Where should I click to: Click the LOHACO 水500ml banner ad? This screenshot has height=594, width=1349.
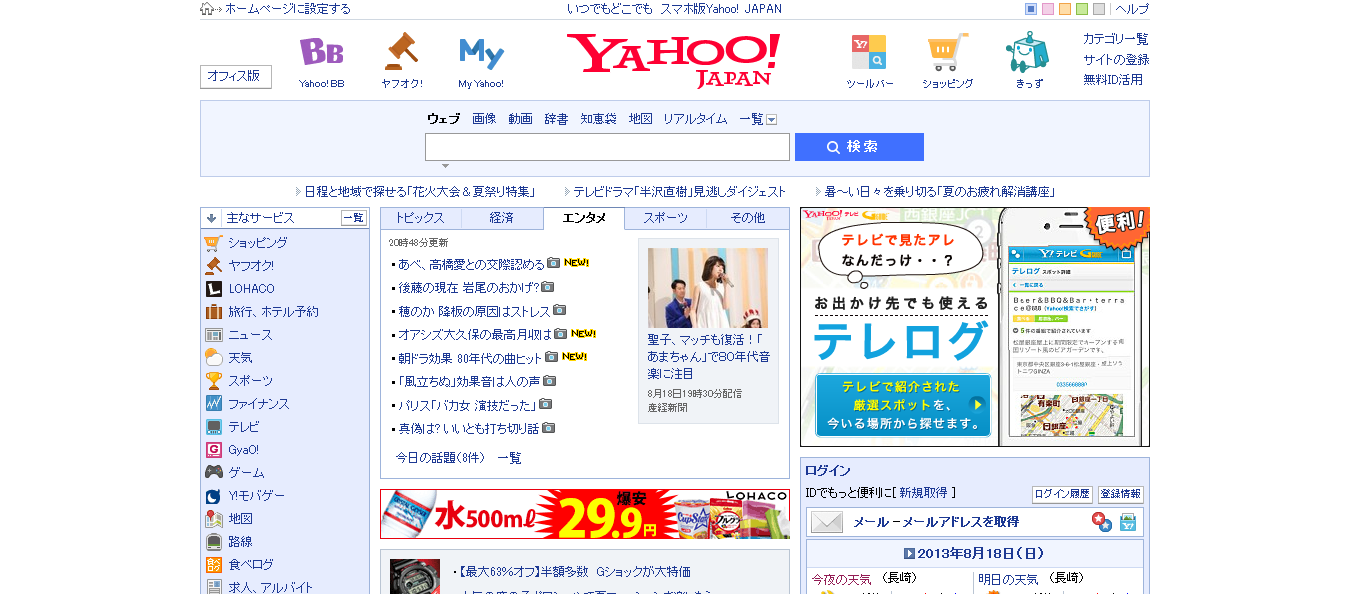(585, 514)
